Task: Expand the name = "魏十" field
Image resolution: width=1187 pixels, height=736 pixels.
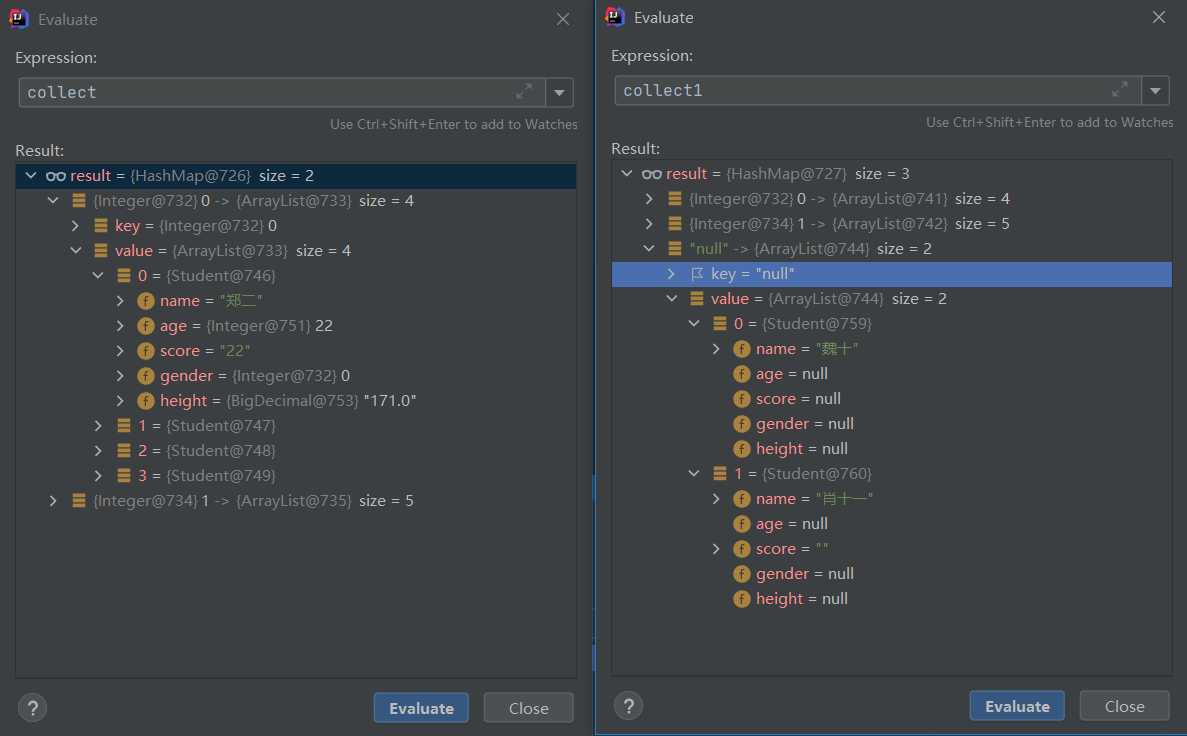Action: tap(716, 348)
